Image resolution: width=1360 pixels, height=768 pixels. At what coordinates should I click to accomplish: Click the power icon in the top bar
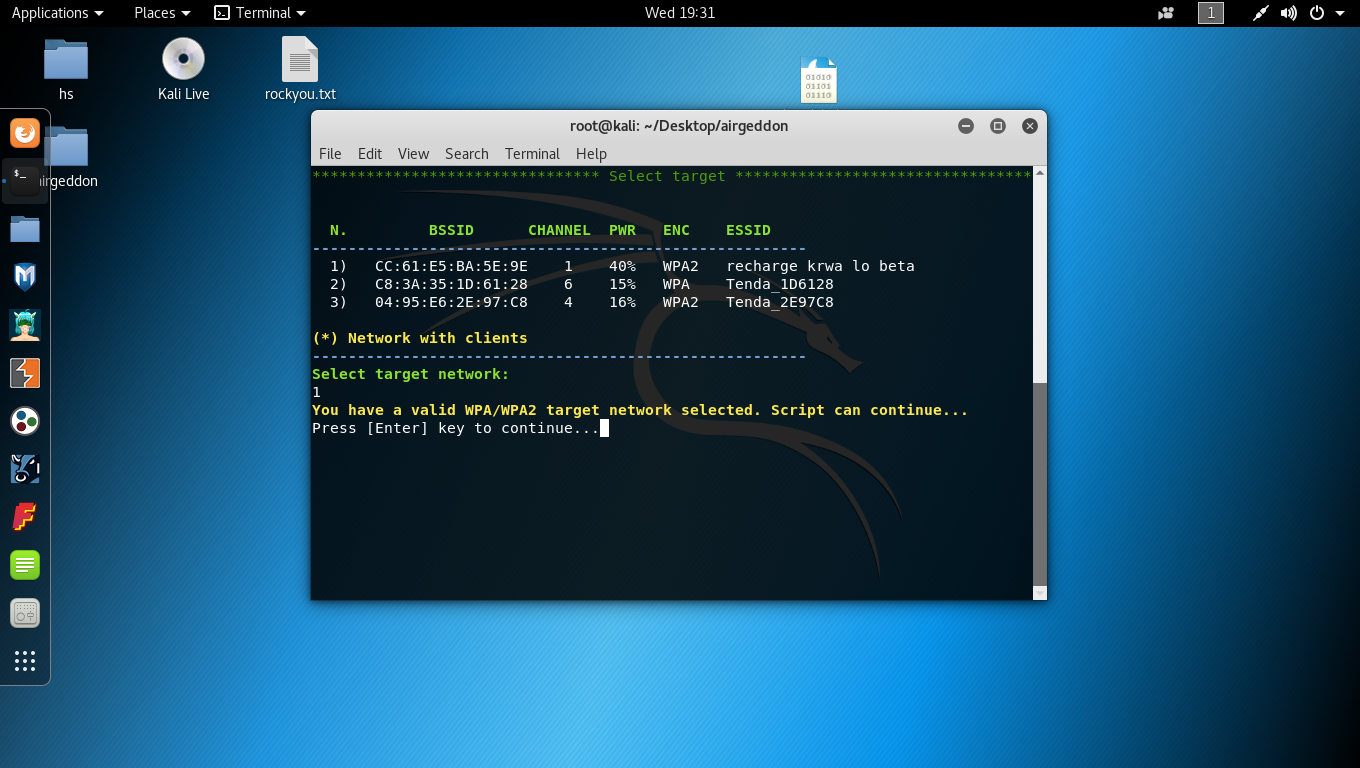1317,13
